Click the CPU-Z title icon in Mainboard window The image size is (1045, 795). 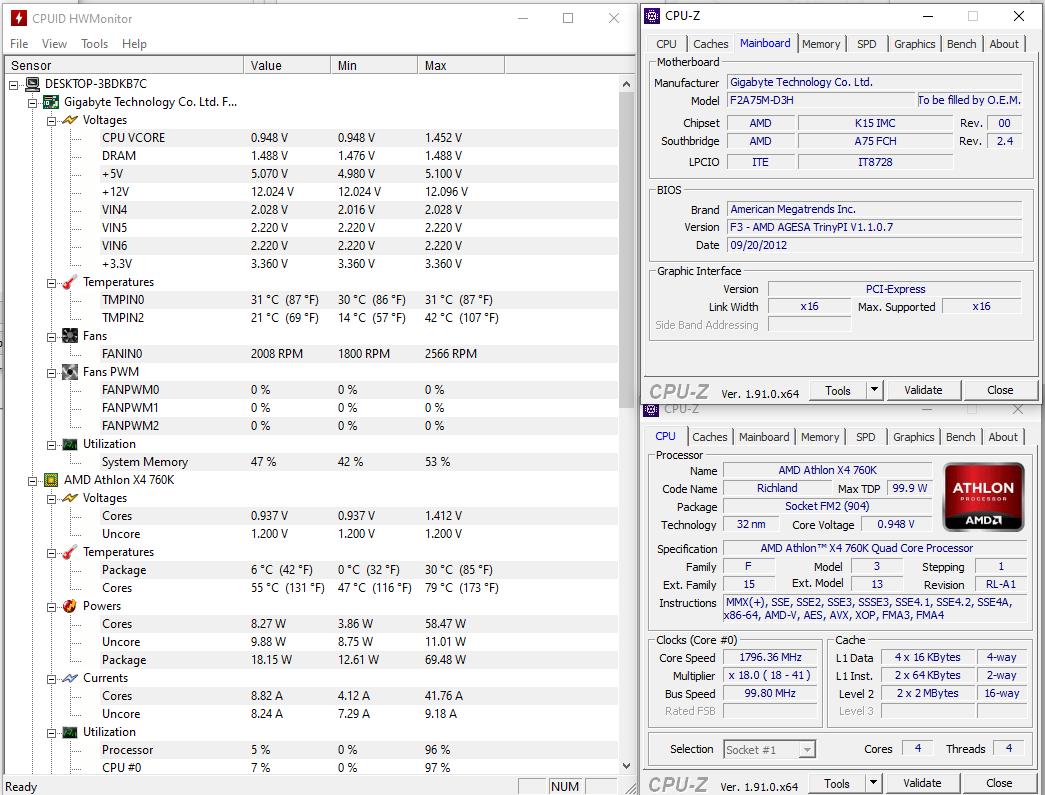[x=652, y=16]
